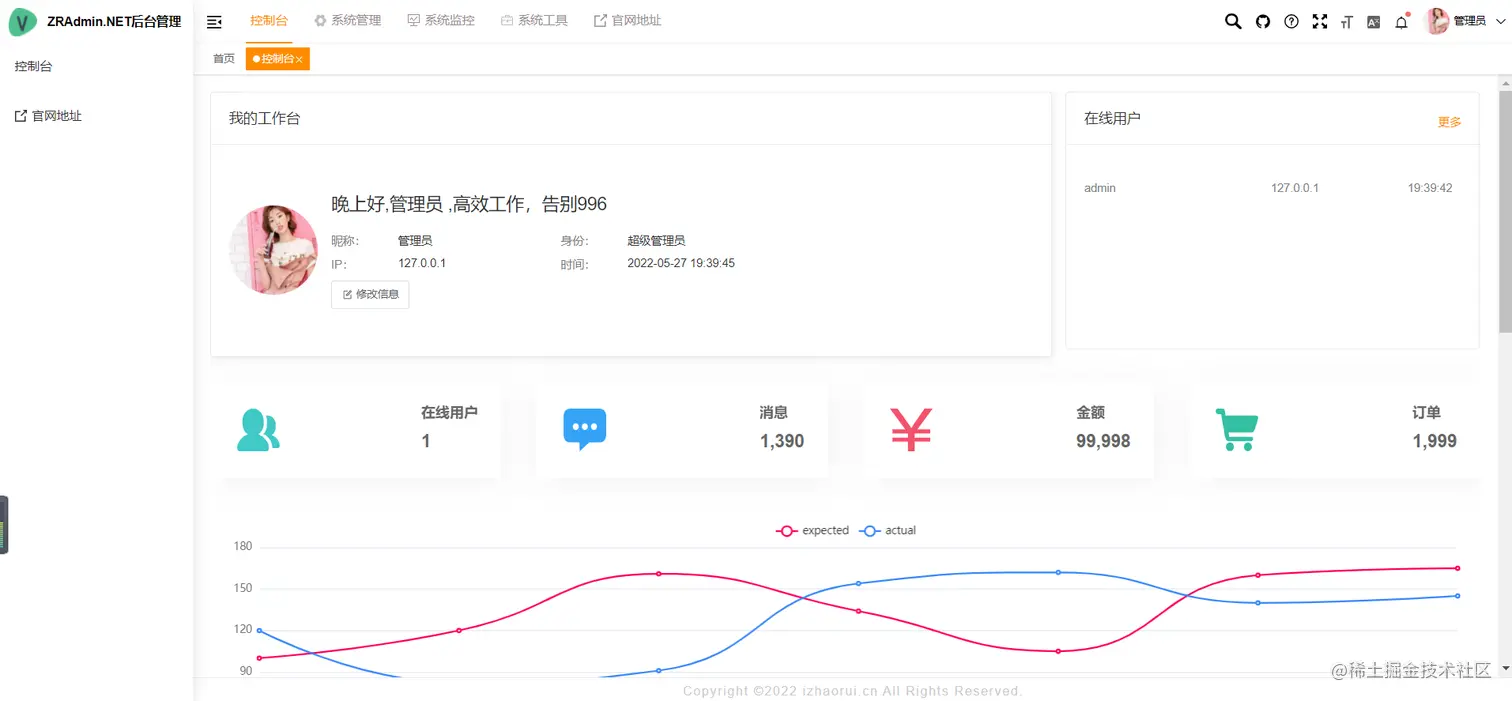Open the help question mark icon

1291,21
